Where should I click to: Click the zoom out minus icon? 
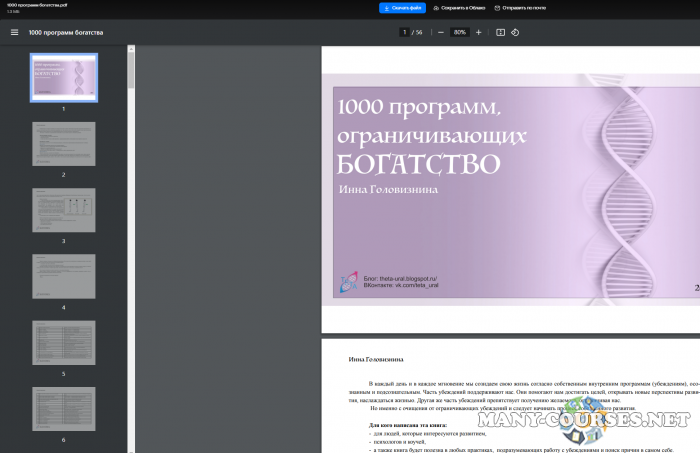[441, 32]
